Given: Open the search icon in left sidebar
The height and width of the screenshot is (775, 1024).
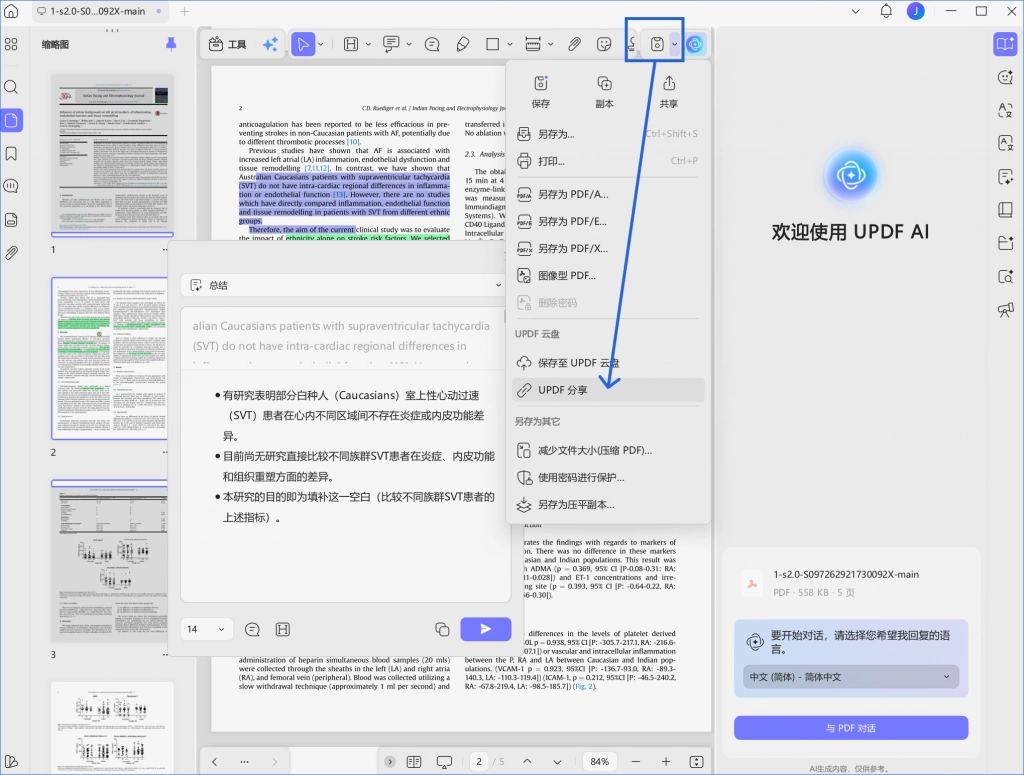Looking at the screenshot, I should tap(11, 87).
